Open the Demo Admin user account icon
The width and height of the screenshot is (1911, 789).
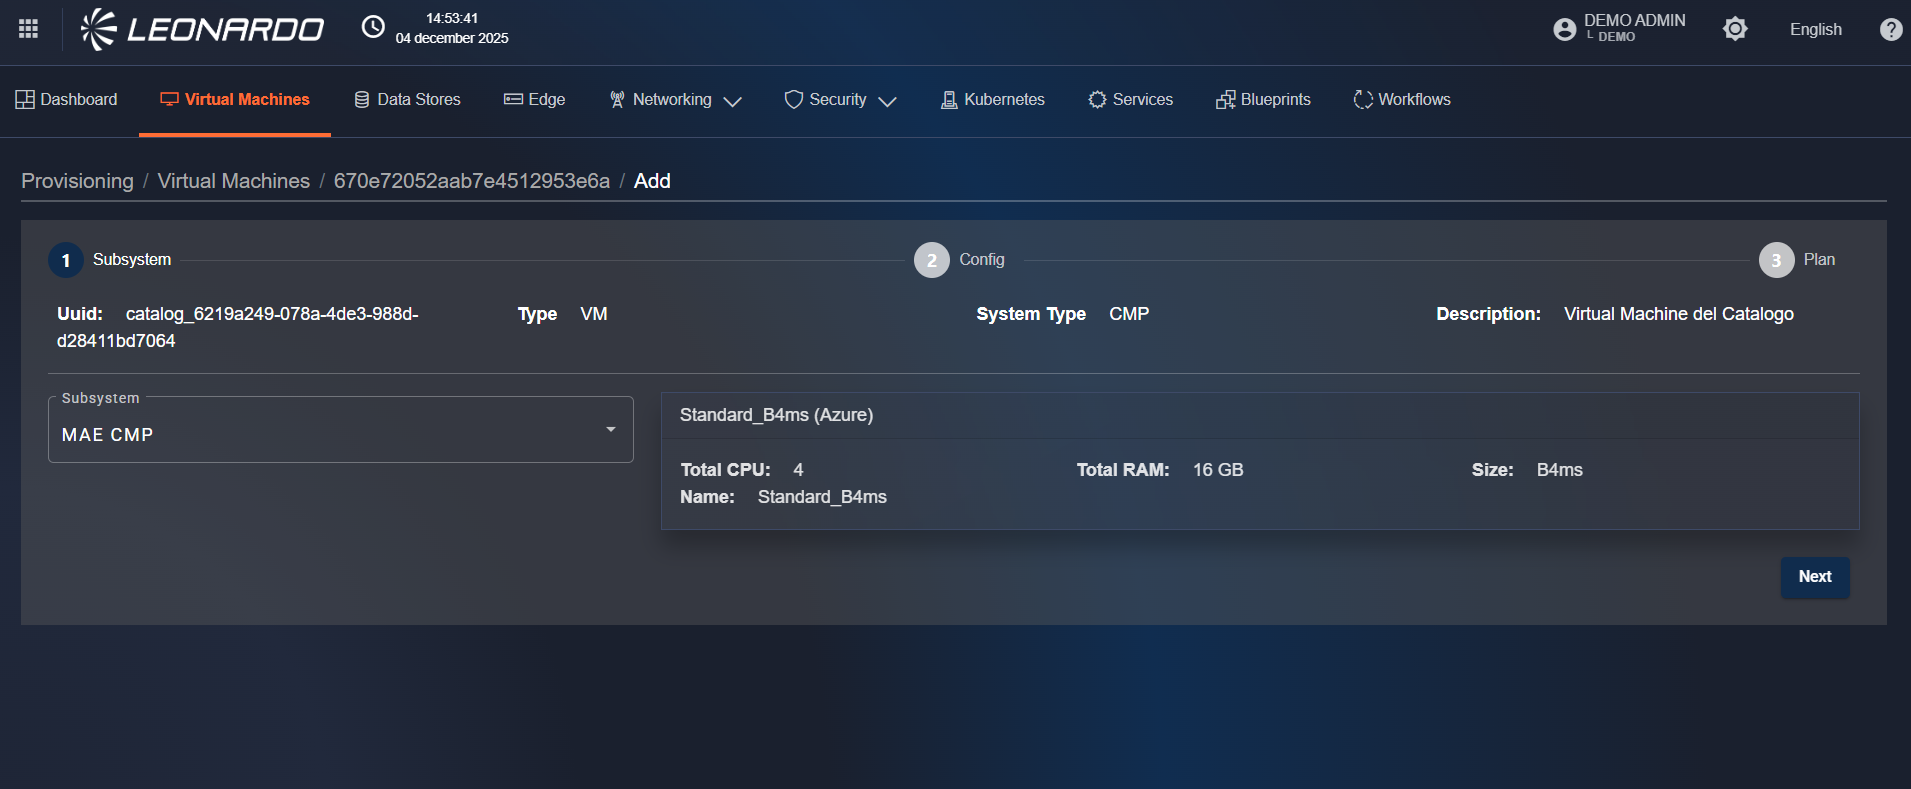[1564, 29]
